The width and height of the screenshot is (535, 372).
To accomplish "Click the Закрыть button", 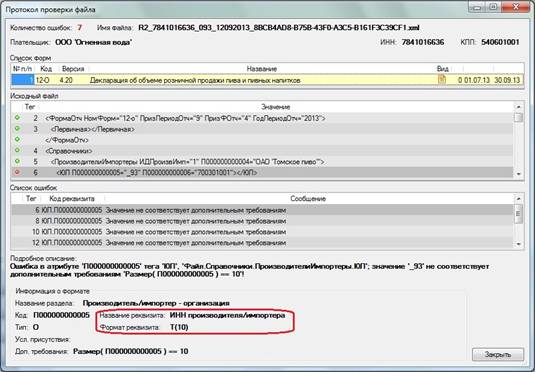I will (x=498, y=354).
